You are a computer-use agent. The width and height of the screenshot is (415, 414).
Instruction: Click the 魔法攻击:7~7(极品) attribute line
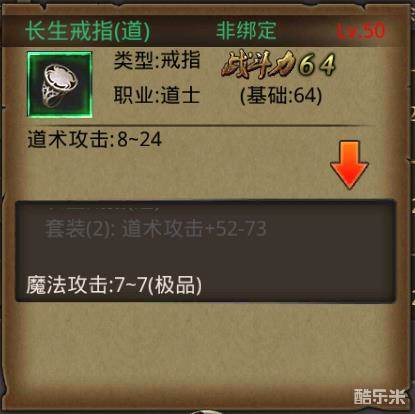(114, 285)
